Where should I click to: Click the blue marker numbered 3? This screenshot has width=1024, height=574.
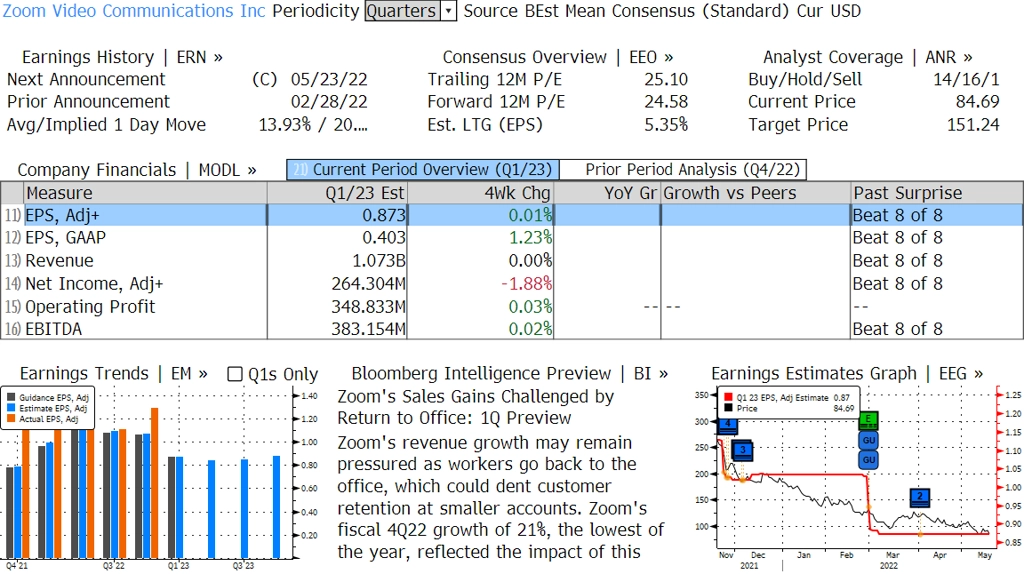743,451
